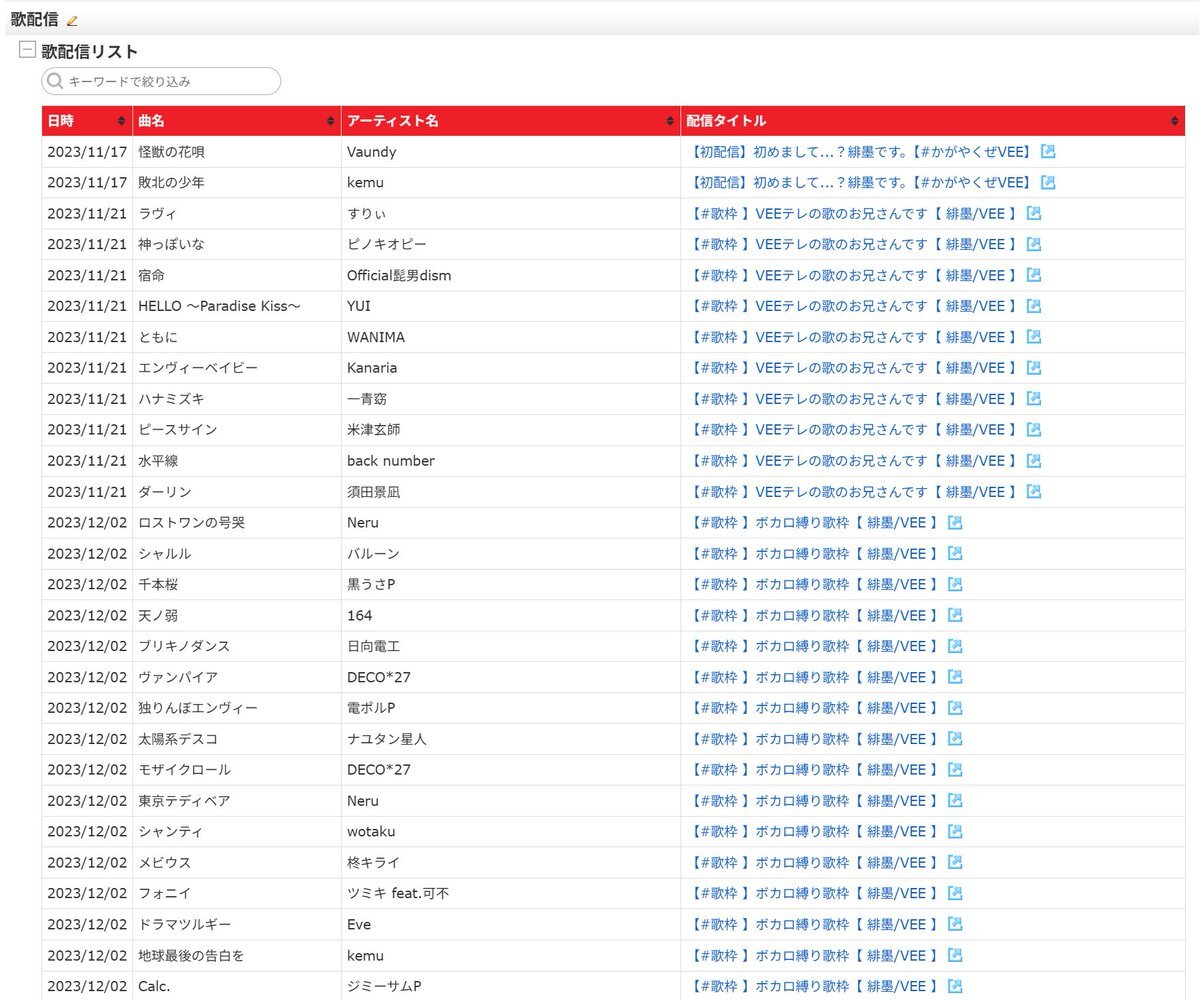This screenshot has height=1000, width=1200.
Task: Open external link icon in 怪獣の花唄 row
Action: pos(1048,152)
